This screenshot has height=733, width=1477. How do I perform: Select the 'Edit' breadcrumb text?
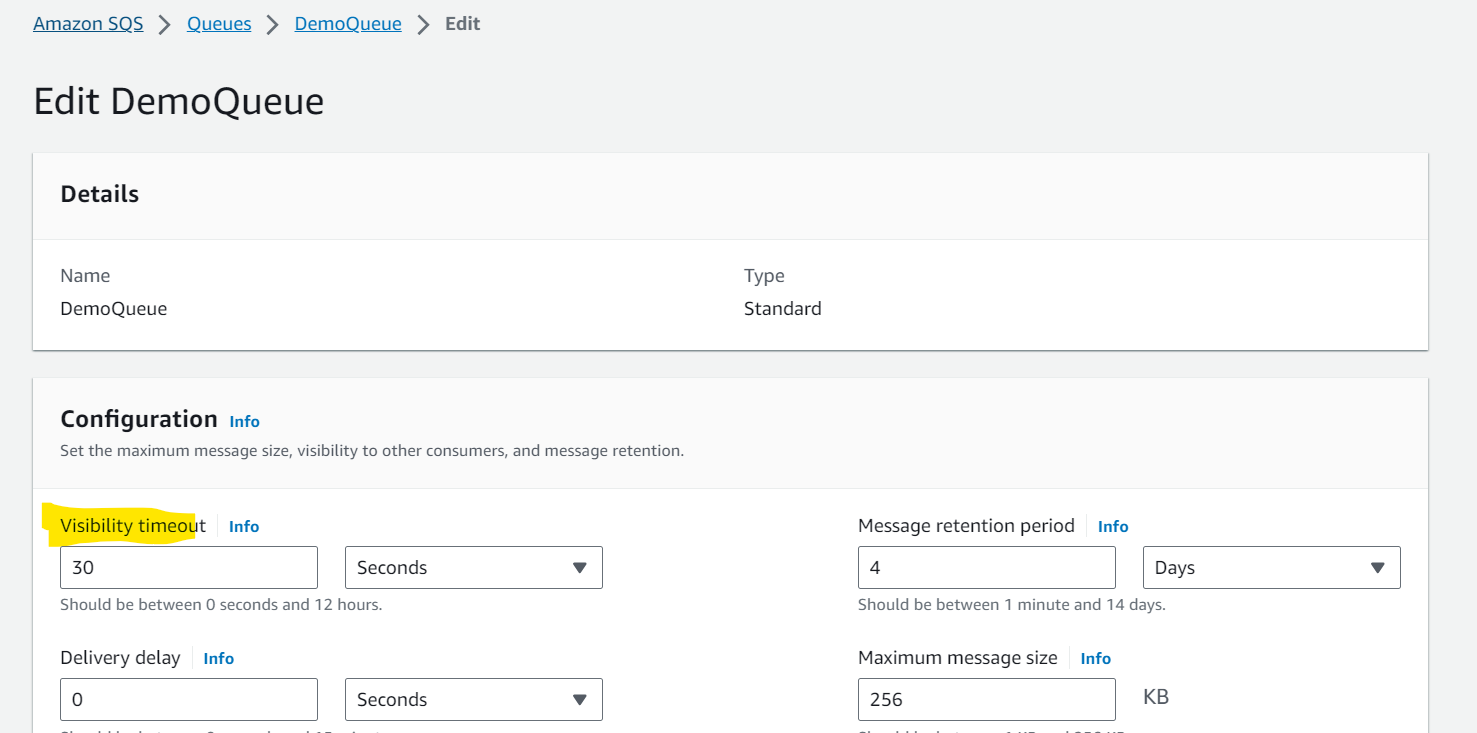[x=463, y=24]
